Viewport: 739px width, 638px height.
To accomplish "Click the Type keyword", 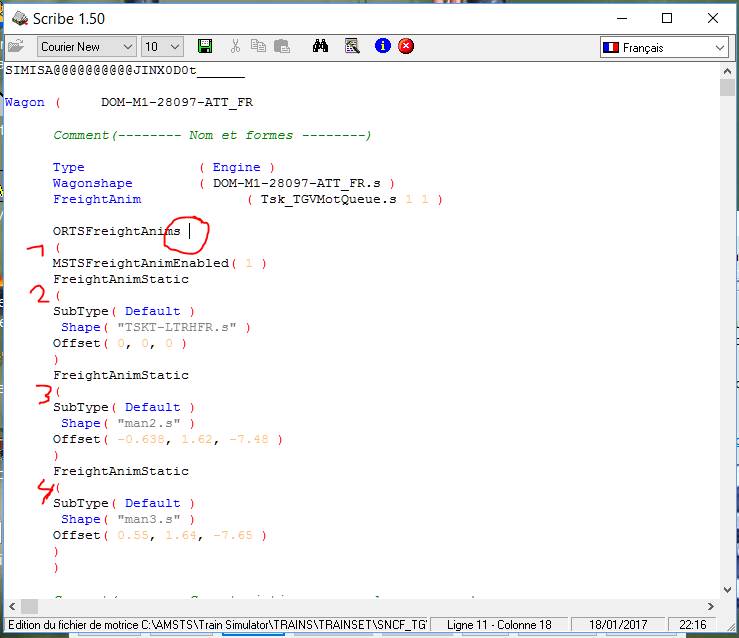I will click(68, 167).
